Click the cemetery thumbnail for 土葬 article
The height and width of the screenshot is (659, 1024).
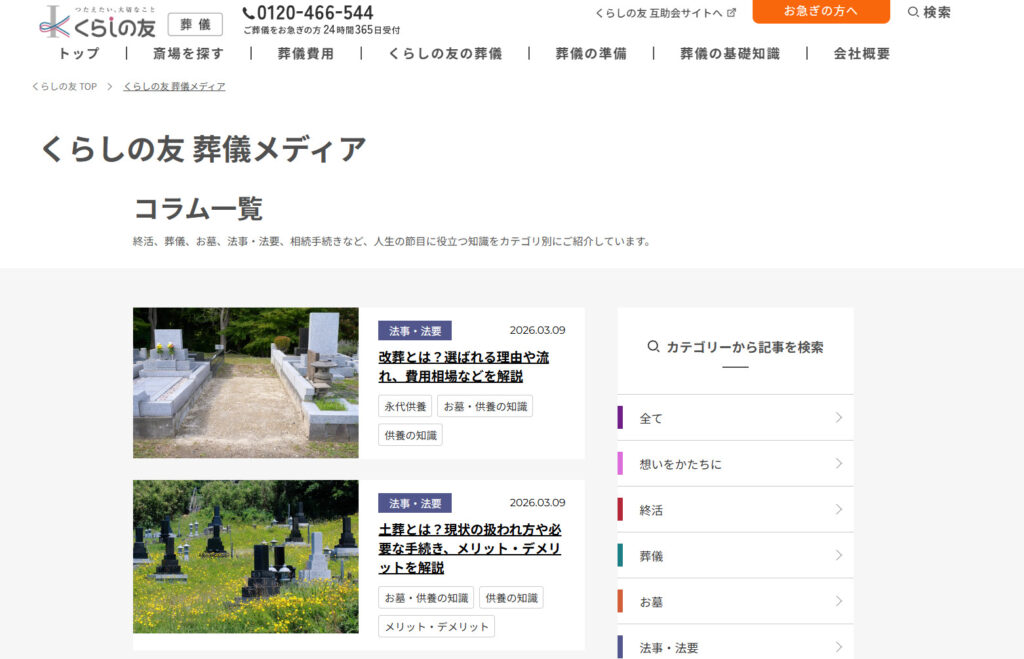point(245,556)
